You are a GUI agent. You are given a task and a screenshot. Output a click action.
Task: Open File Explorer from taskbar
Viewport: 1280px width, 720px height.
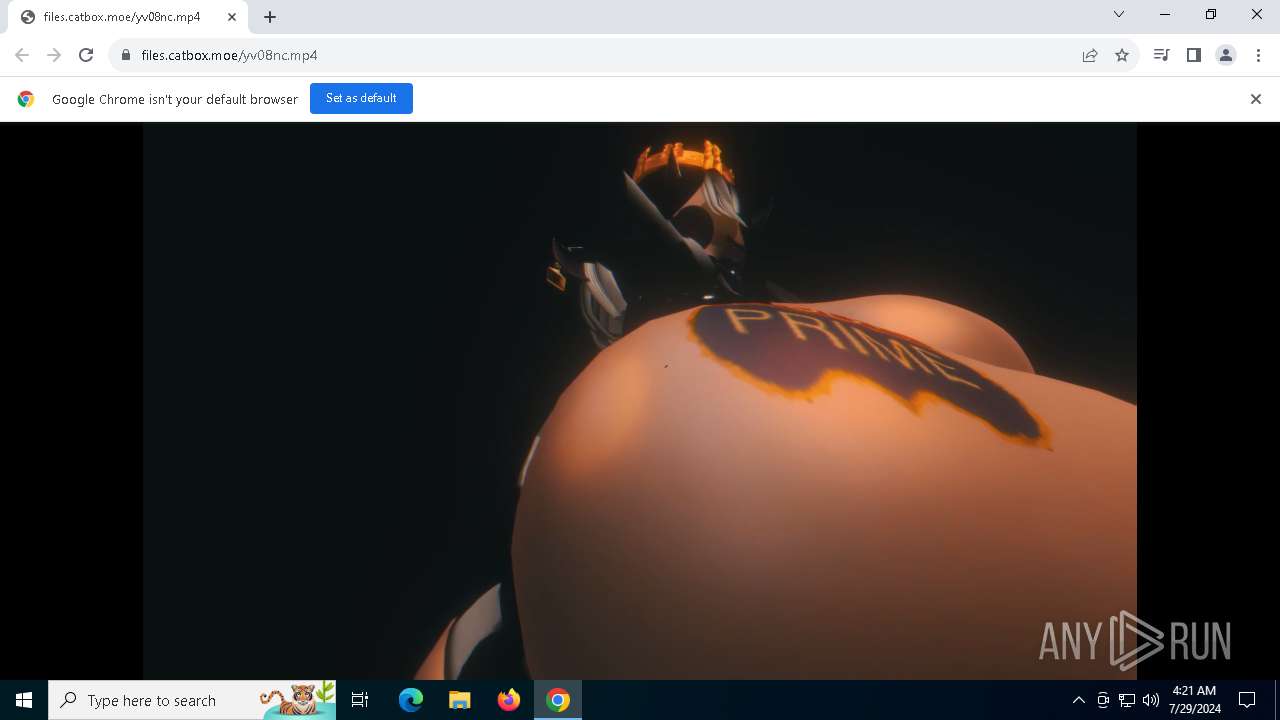460,700
